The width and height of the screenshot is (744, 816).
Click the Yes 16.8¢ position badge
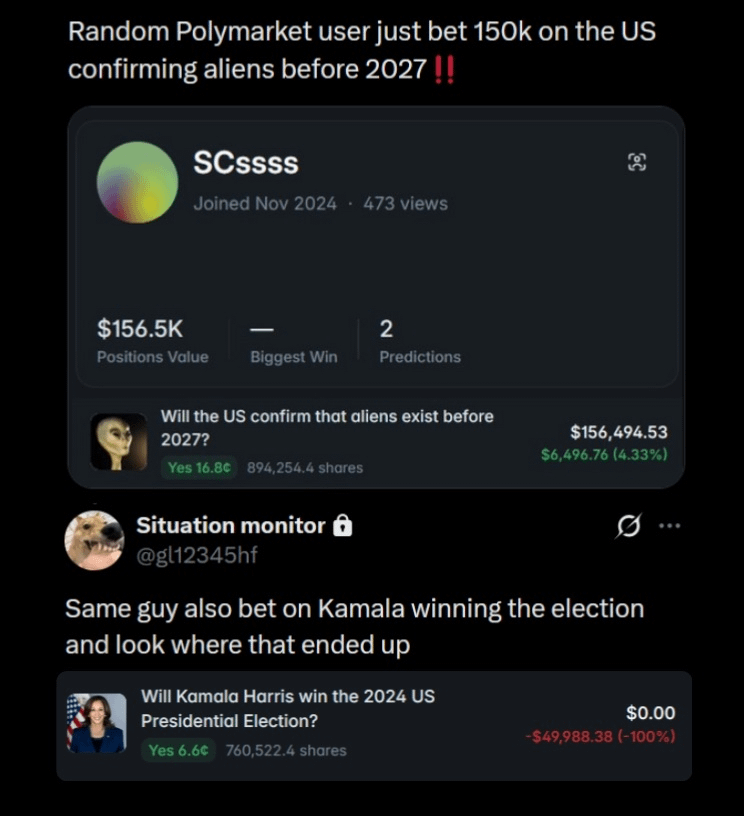tap(200, 467)
